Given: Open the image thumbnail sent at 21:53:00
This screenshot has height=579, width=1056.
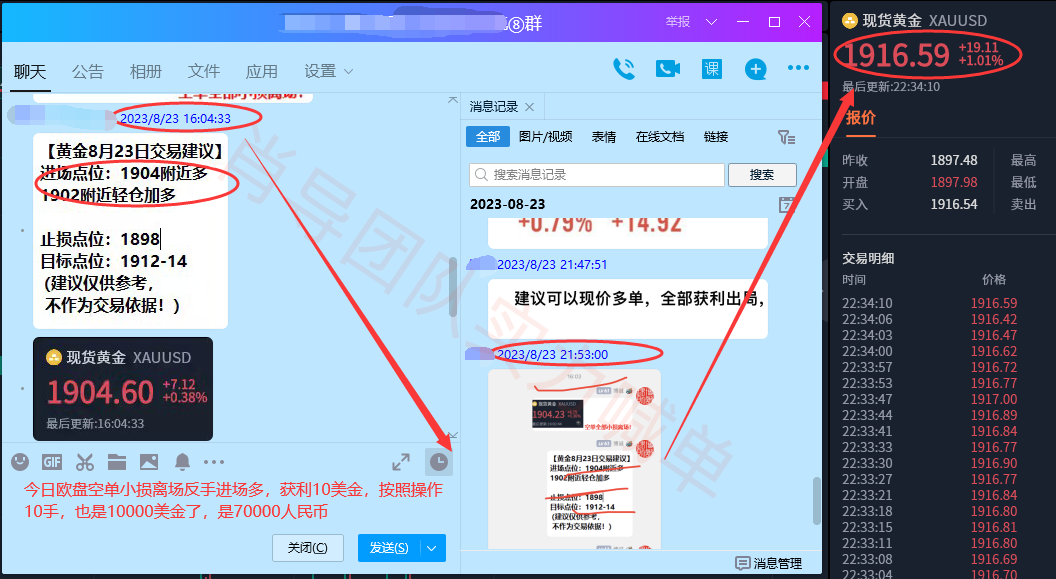Looking at the screenshot, I should click(x=574, y=458).
